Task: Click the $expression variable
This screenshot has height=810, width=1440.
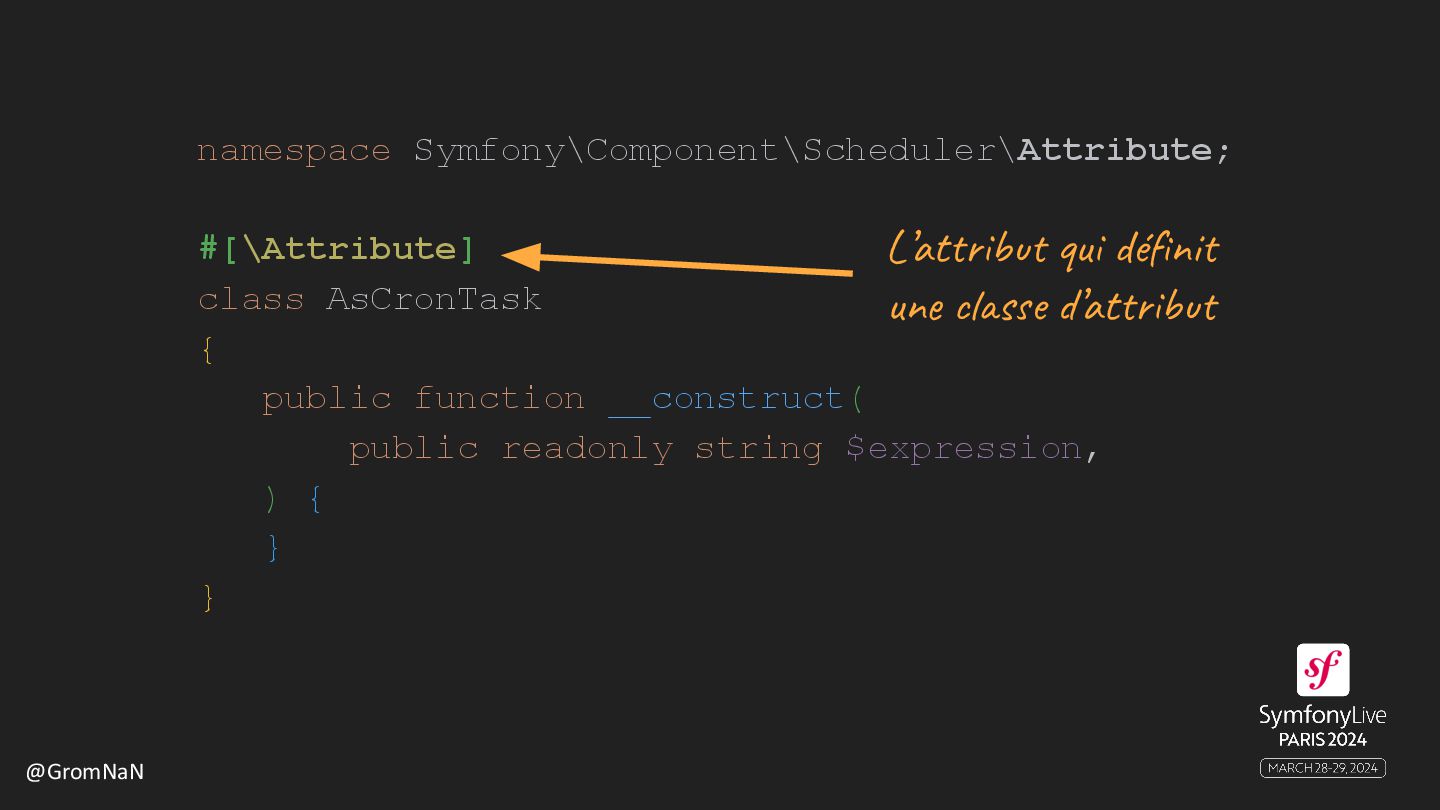Action: [x=964, y=449]
